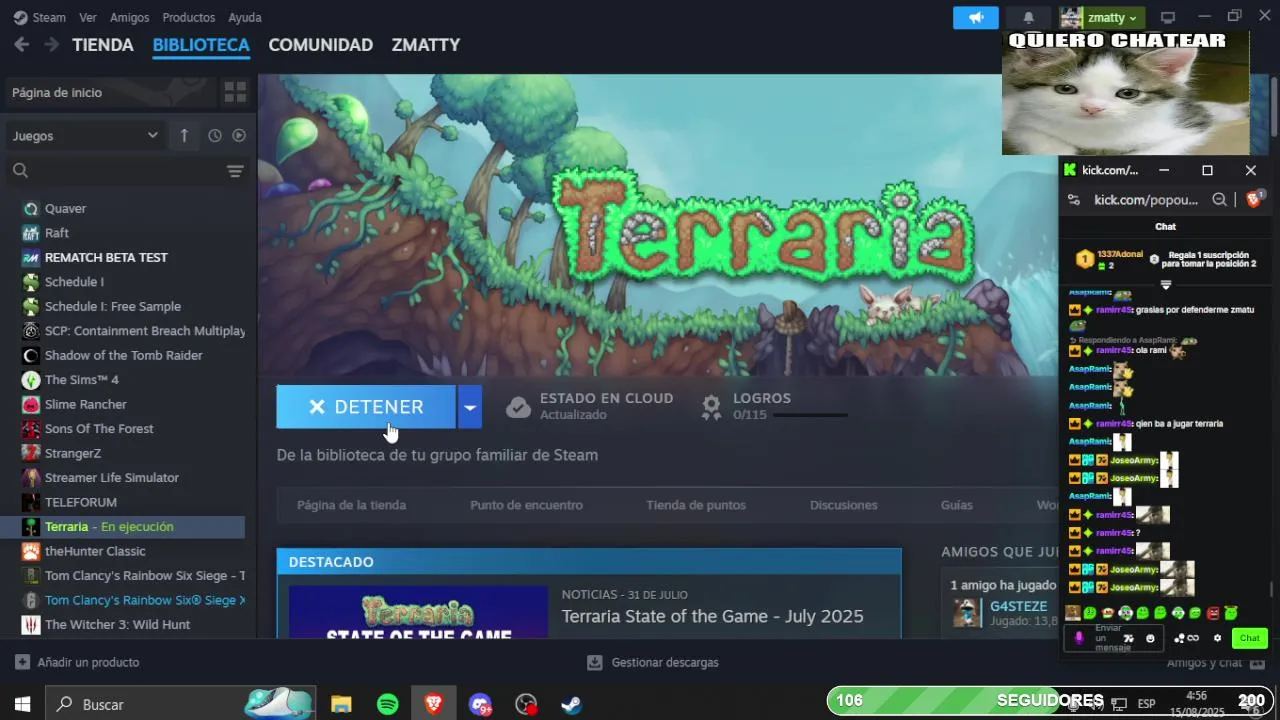Open the Productos menu

(x=189, y=17)
